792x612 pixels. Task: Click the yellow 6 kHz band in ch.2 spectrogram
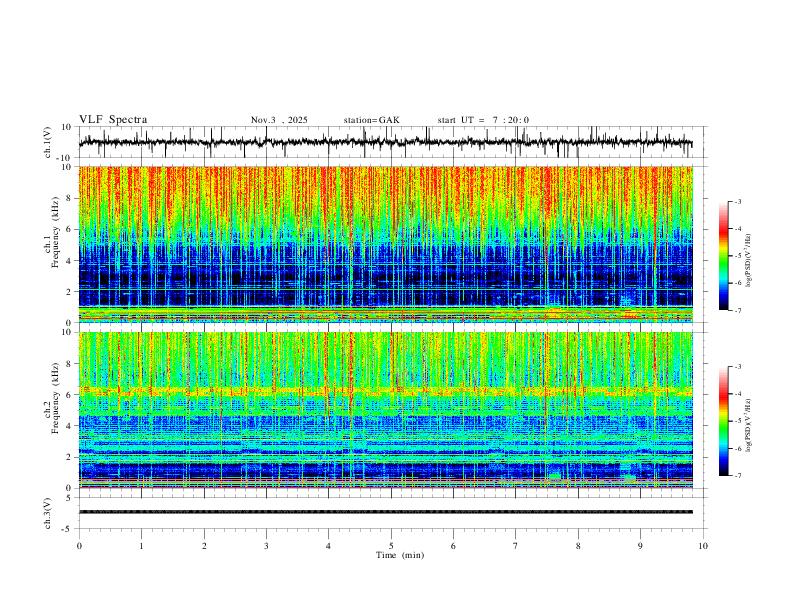click(385, 391)
